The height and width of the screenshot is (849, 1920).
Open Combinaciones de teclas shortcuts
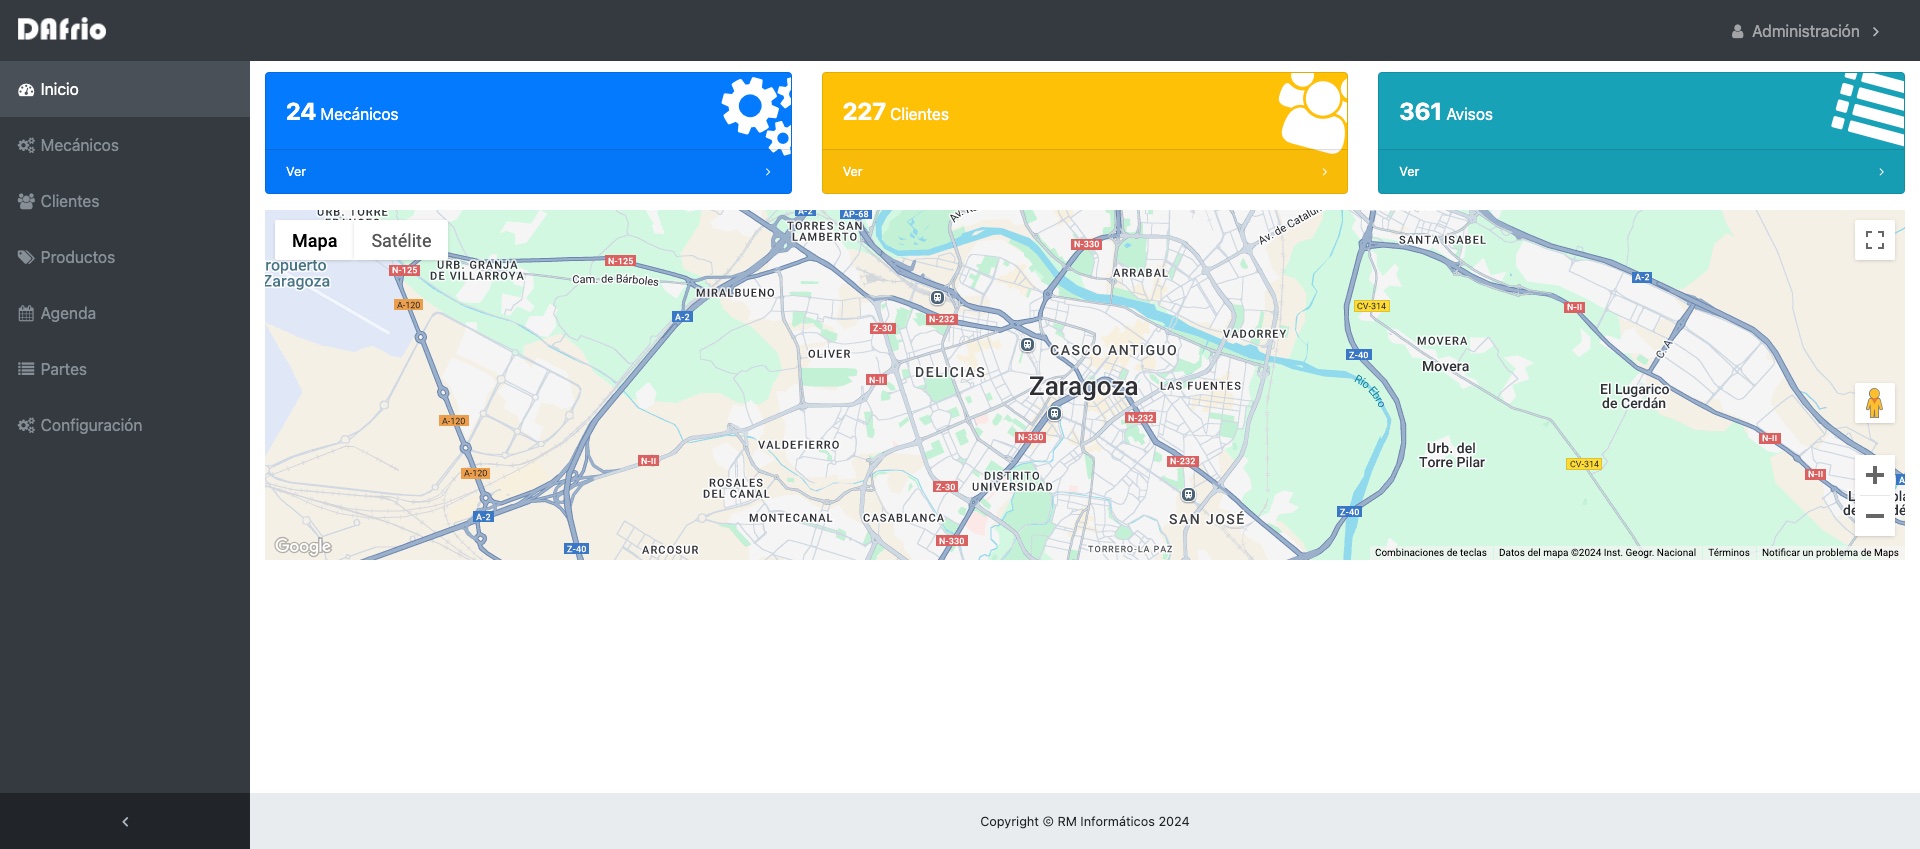click(x=1430, y=552)
